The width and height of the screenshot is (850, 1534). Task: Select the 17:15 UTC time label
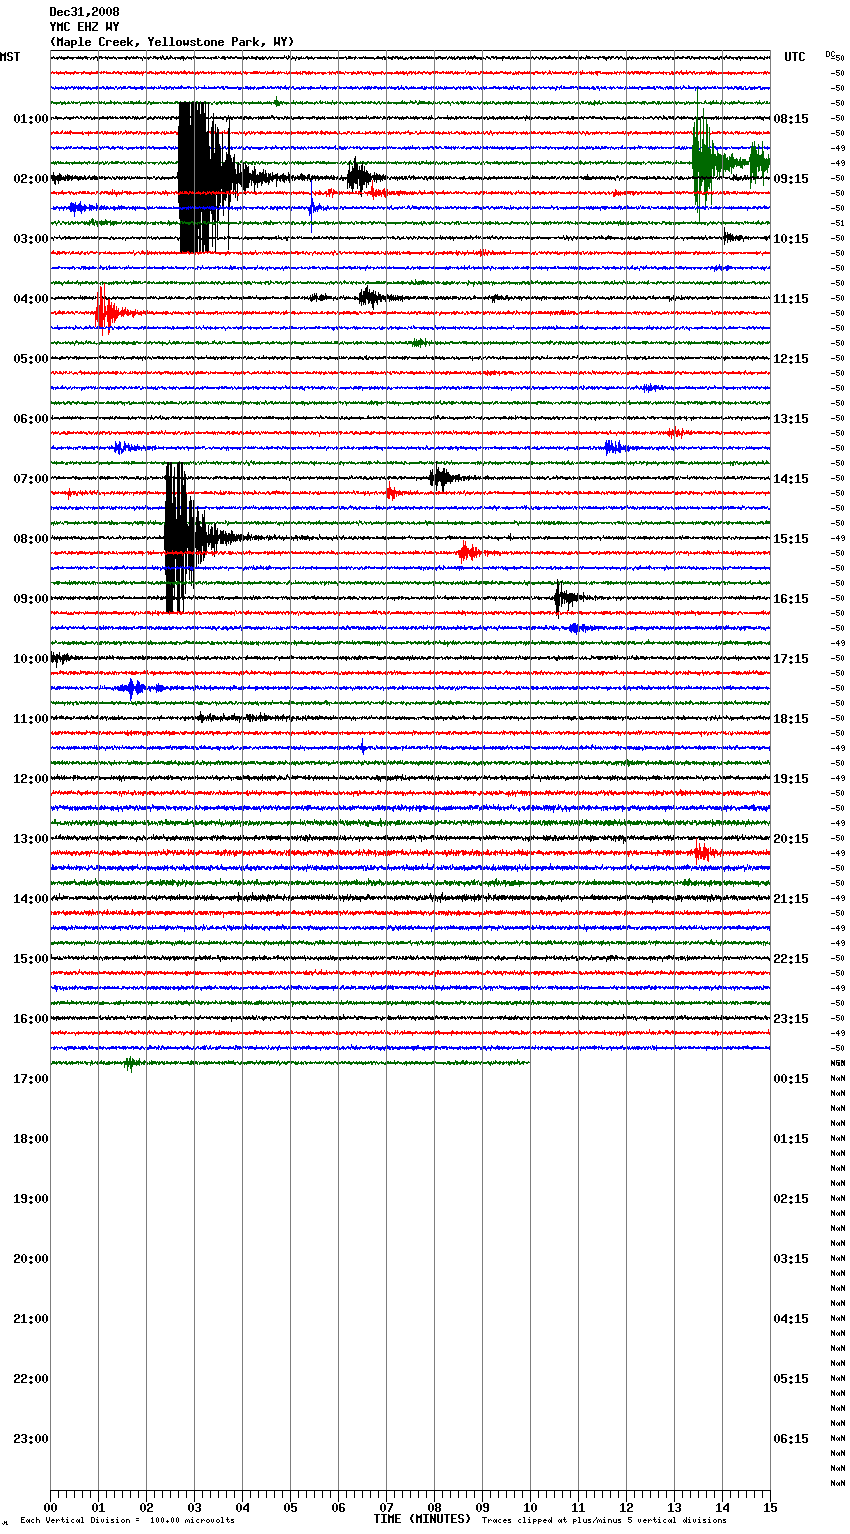pyautogui.click(x=791, y=659)
